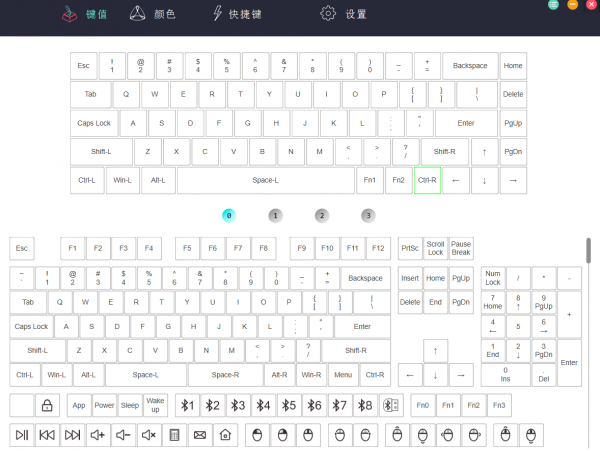This screenshot has width=600, height=451.
Task: Select the mouse cursor move left icon
Action: pos(448,435)
